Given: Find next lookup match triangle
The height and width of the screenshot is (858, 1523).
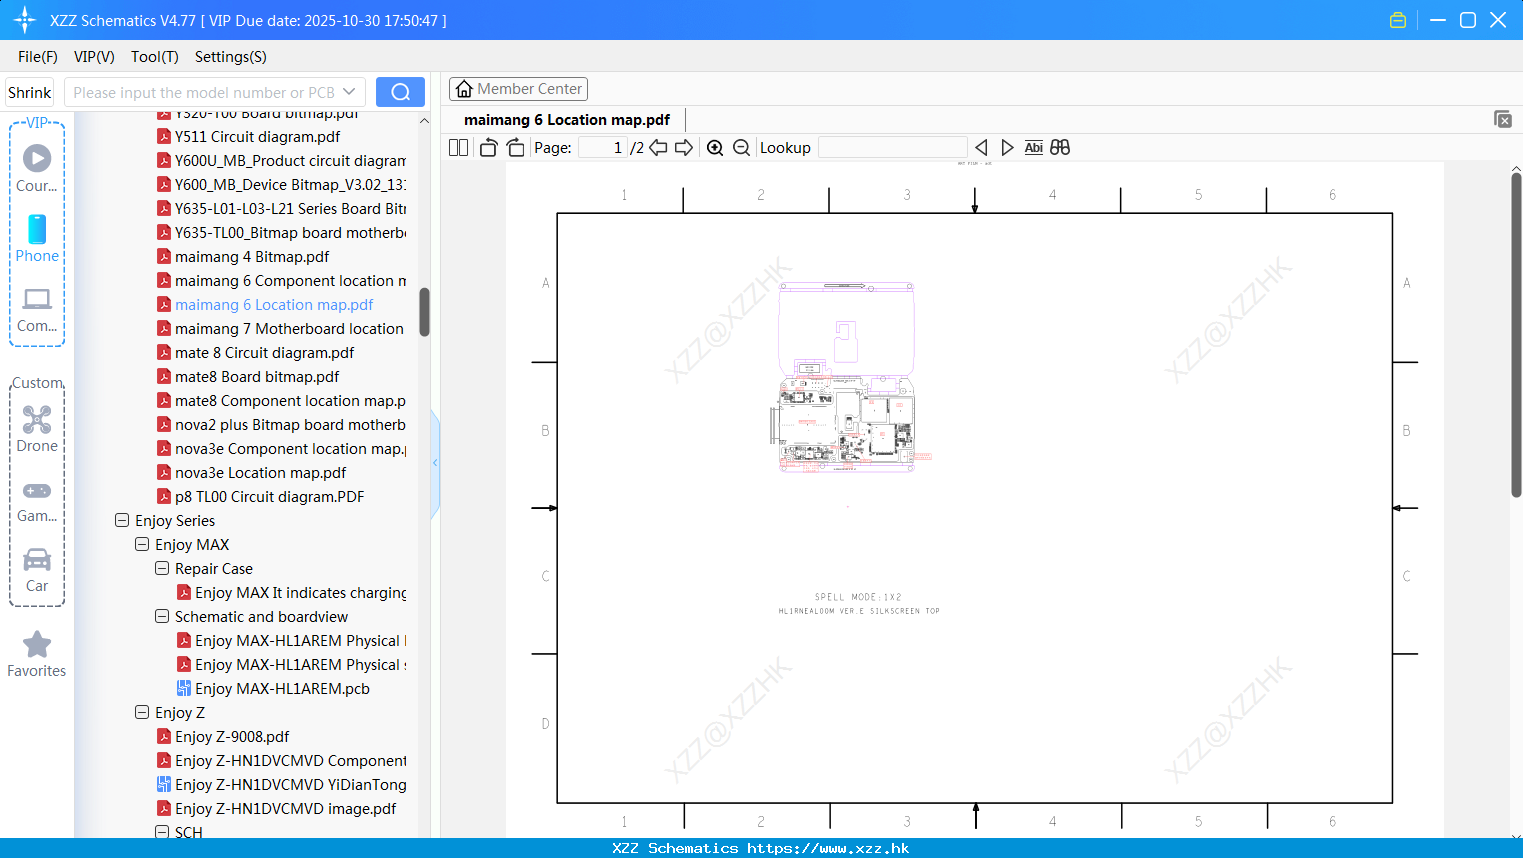Looking at the screenshot, I should tap(1007, 147).
